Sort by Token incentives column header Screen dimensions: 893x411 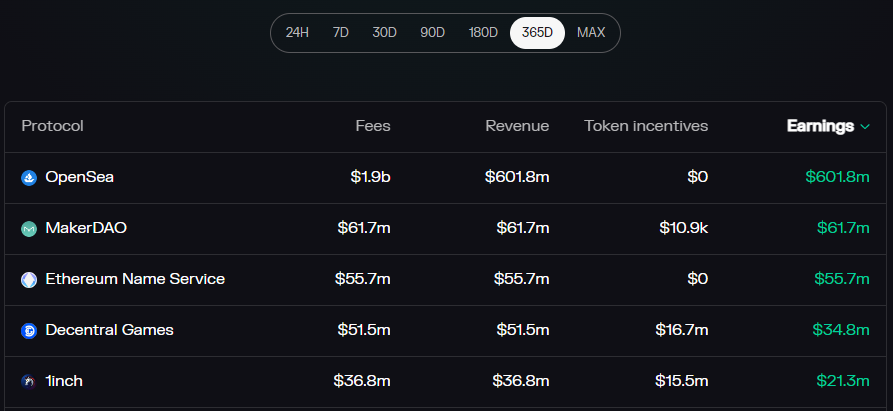pyautogui.click(x=646, y=126)
